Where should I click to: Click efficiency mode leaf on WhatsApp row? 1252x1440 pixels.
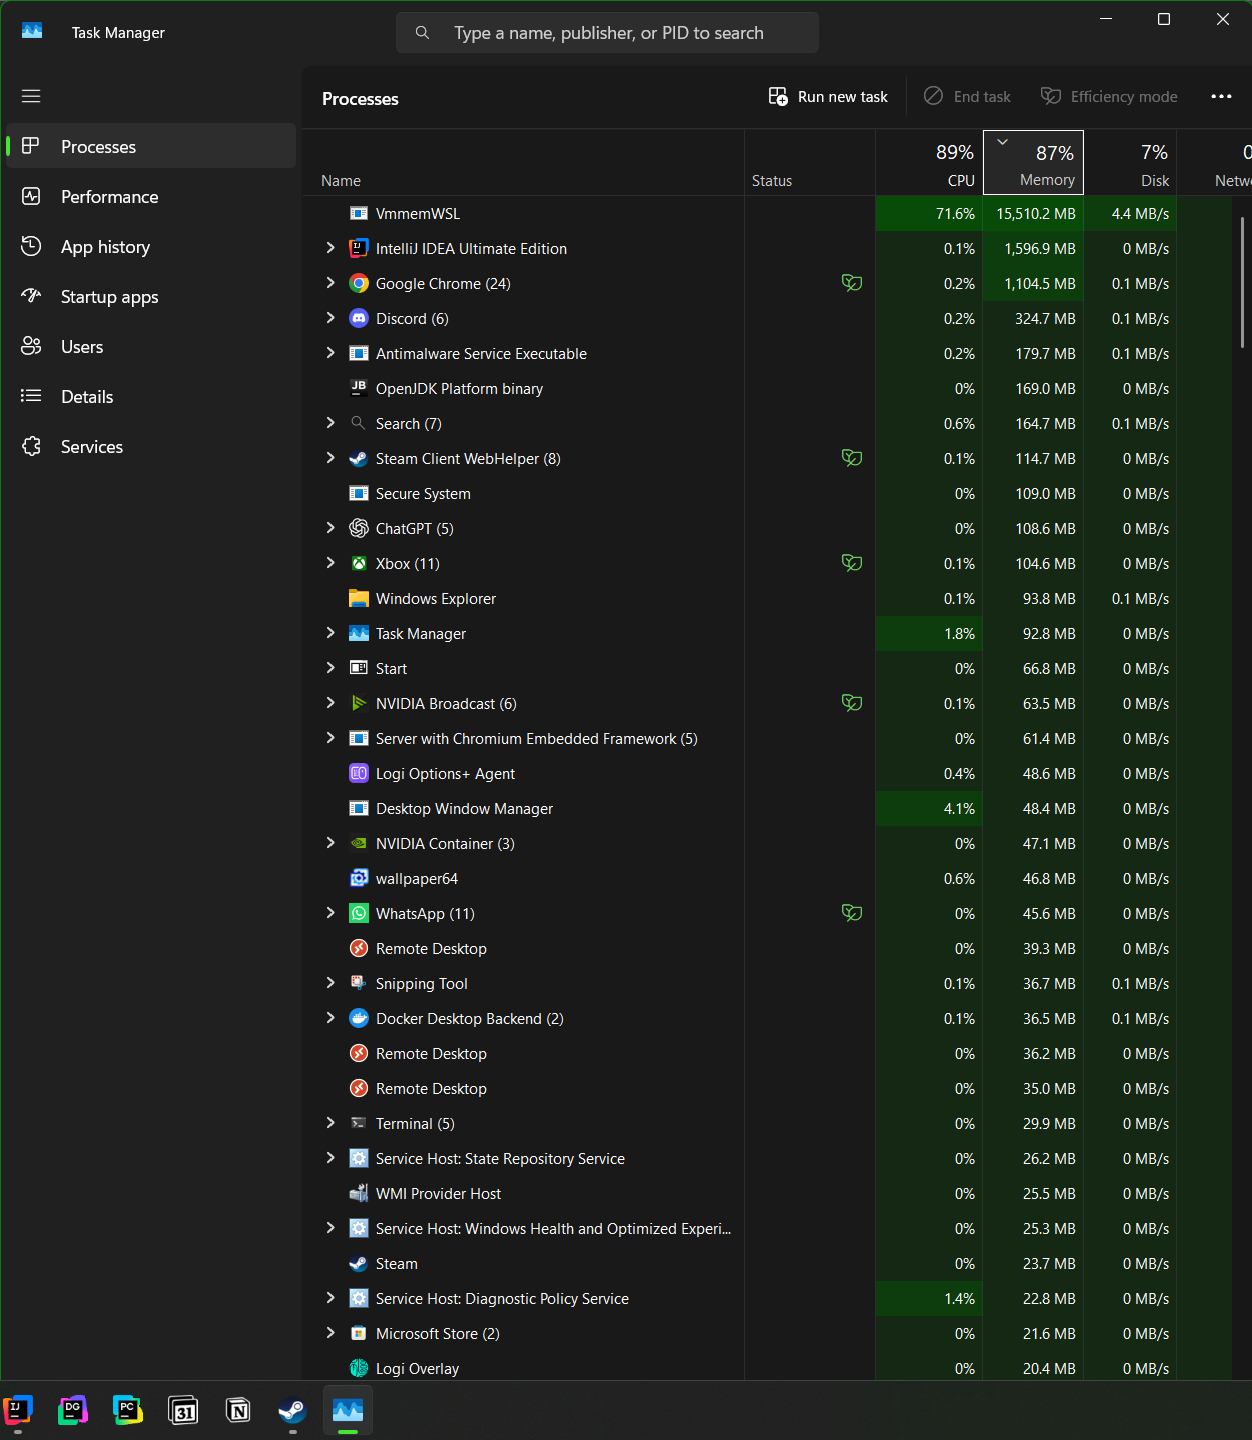[x=852, y=913]
